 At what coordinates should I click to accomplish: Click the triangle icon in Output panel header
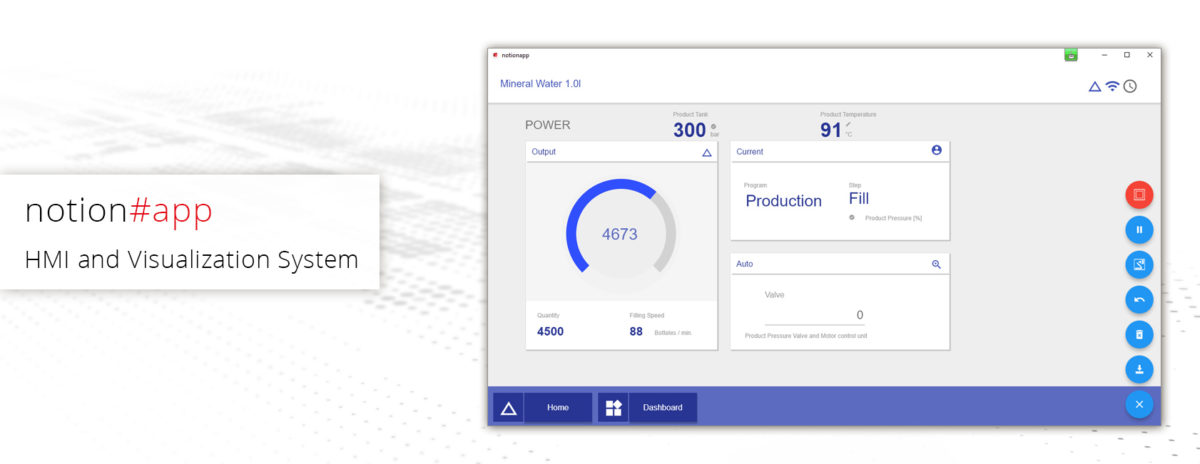pyautogui.click(x=706, y=153)
